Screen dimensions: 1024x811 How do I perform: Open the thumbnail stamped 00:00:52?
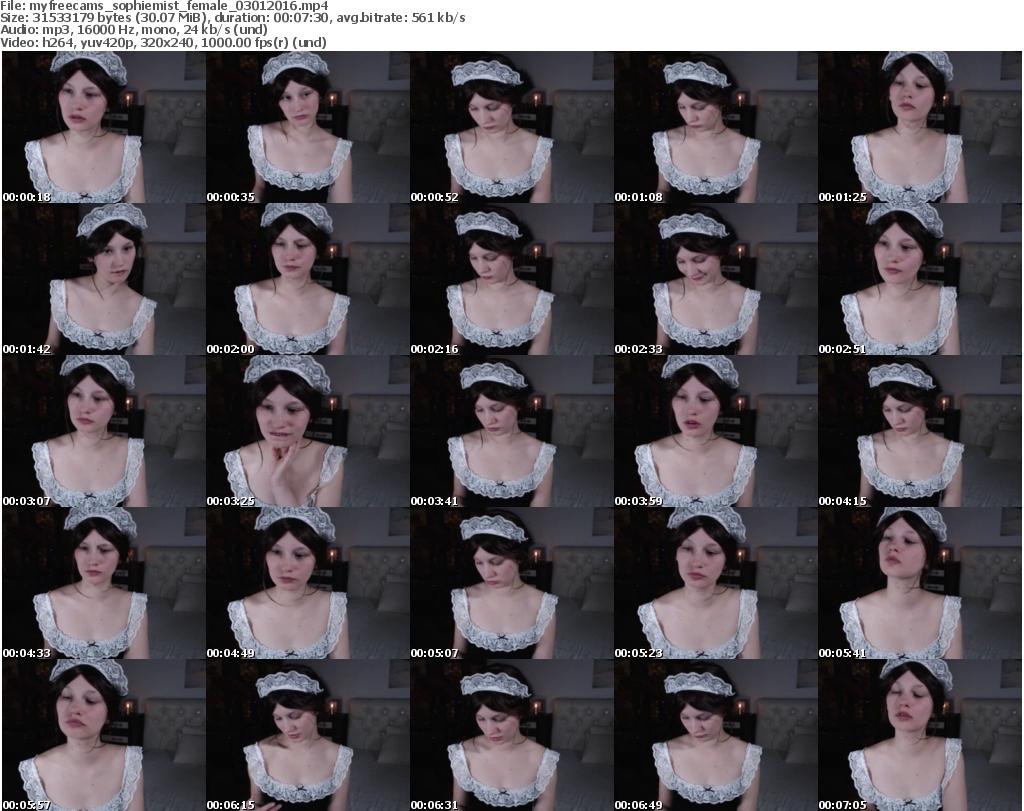pyautogui.click(x=511, y=127)
